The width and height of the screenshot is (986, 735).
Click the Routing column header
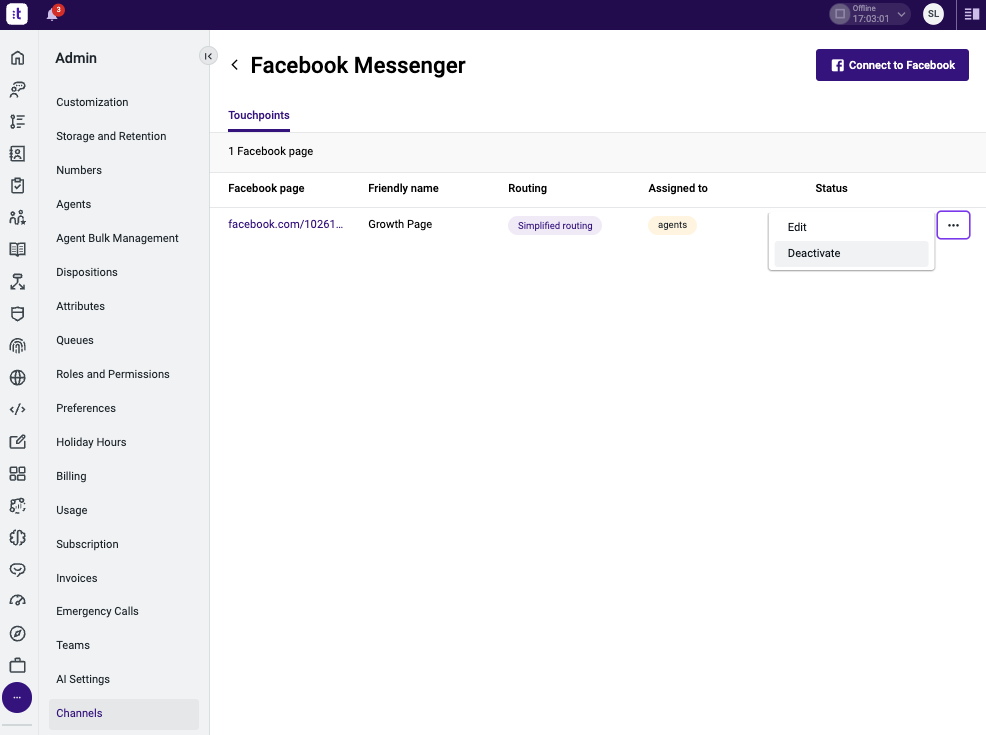click(528, 188)
